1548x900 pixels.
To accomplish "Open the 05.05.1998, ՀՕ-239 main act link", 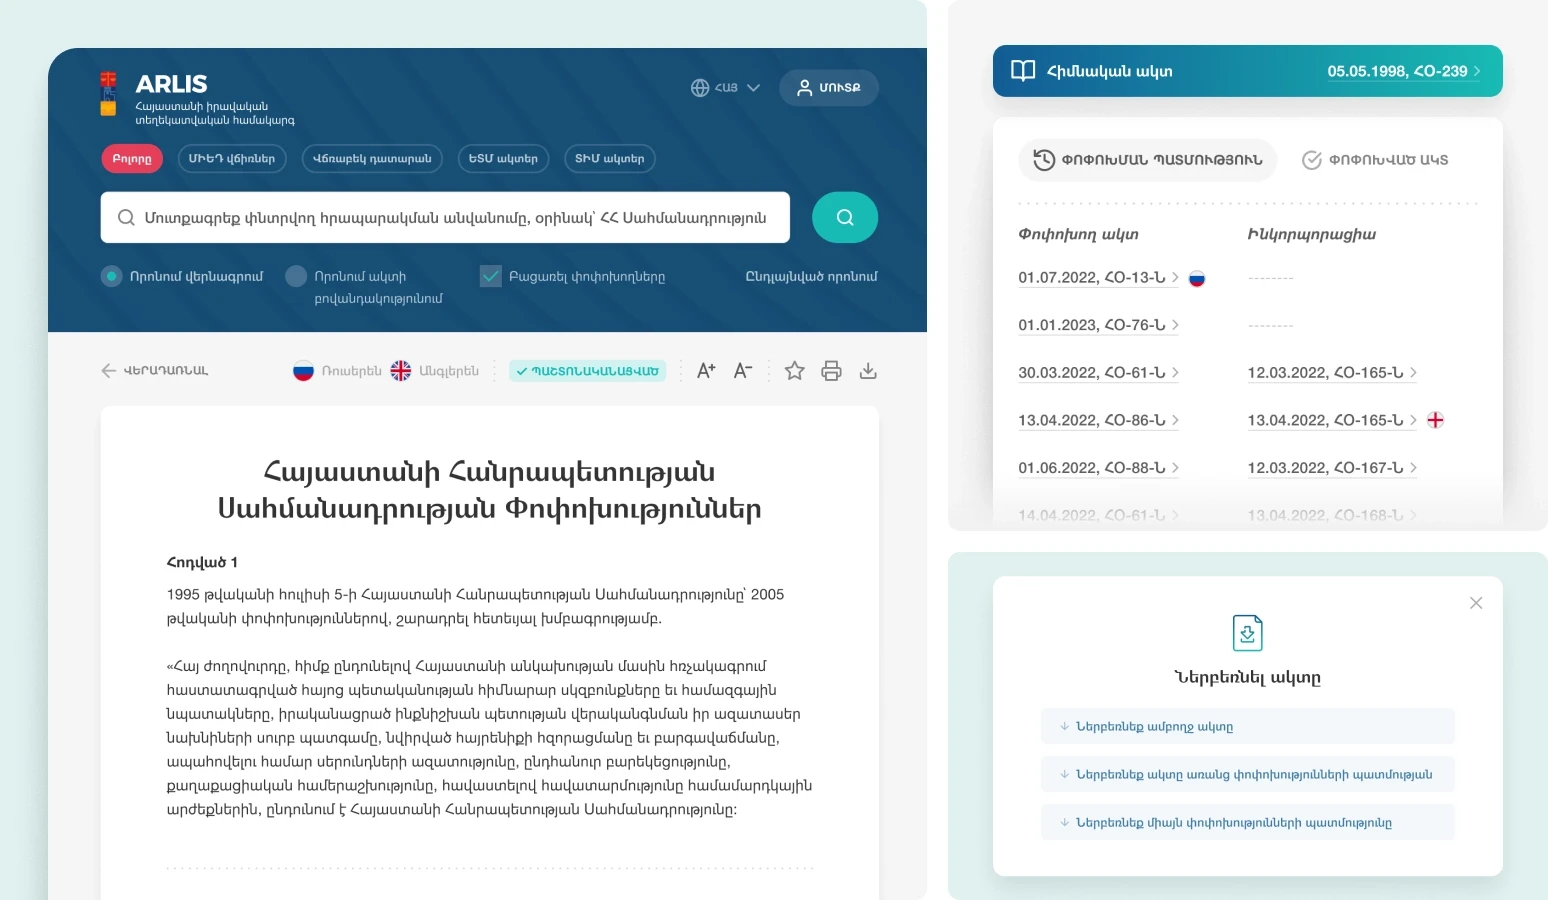I will pos(1403,71).
